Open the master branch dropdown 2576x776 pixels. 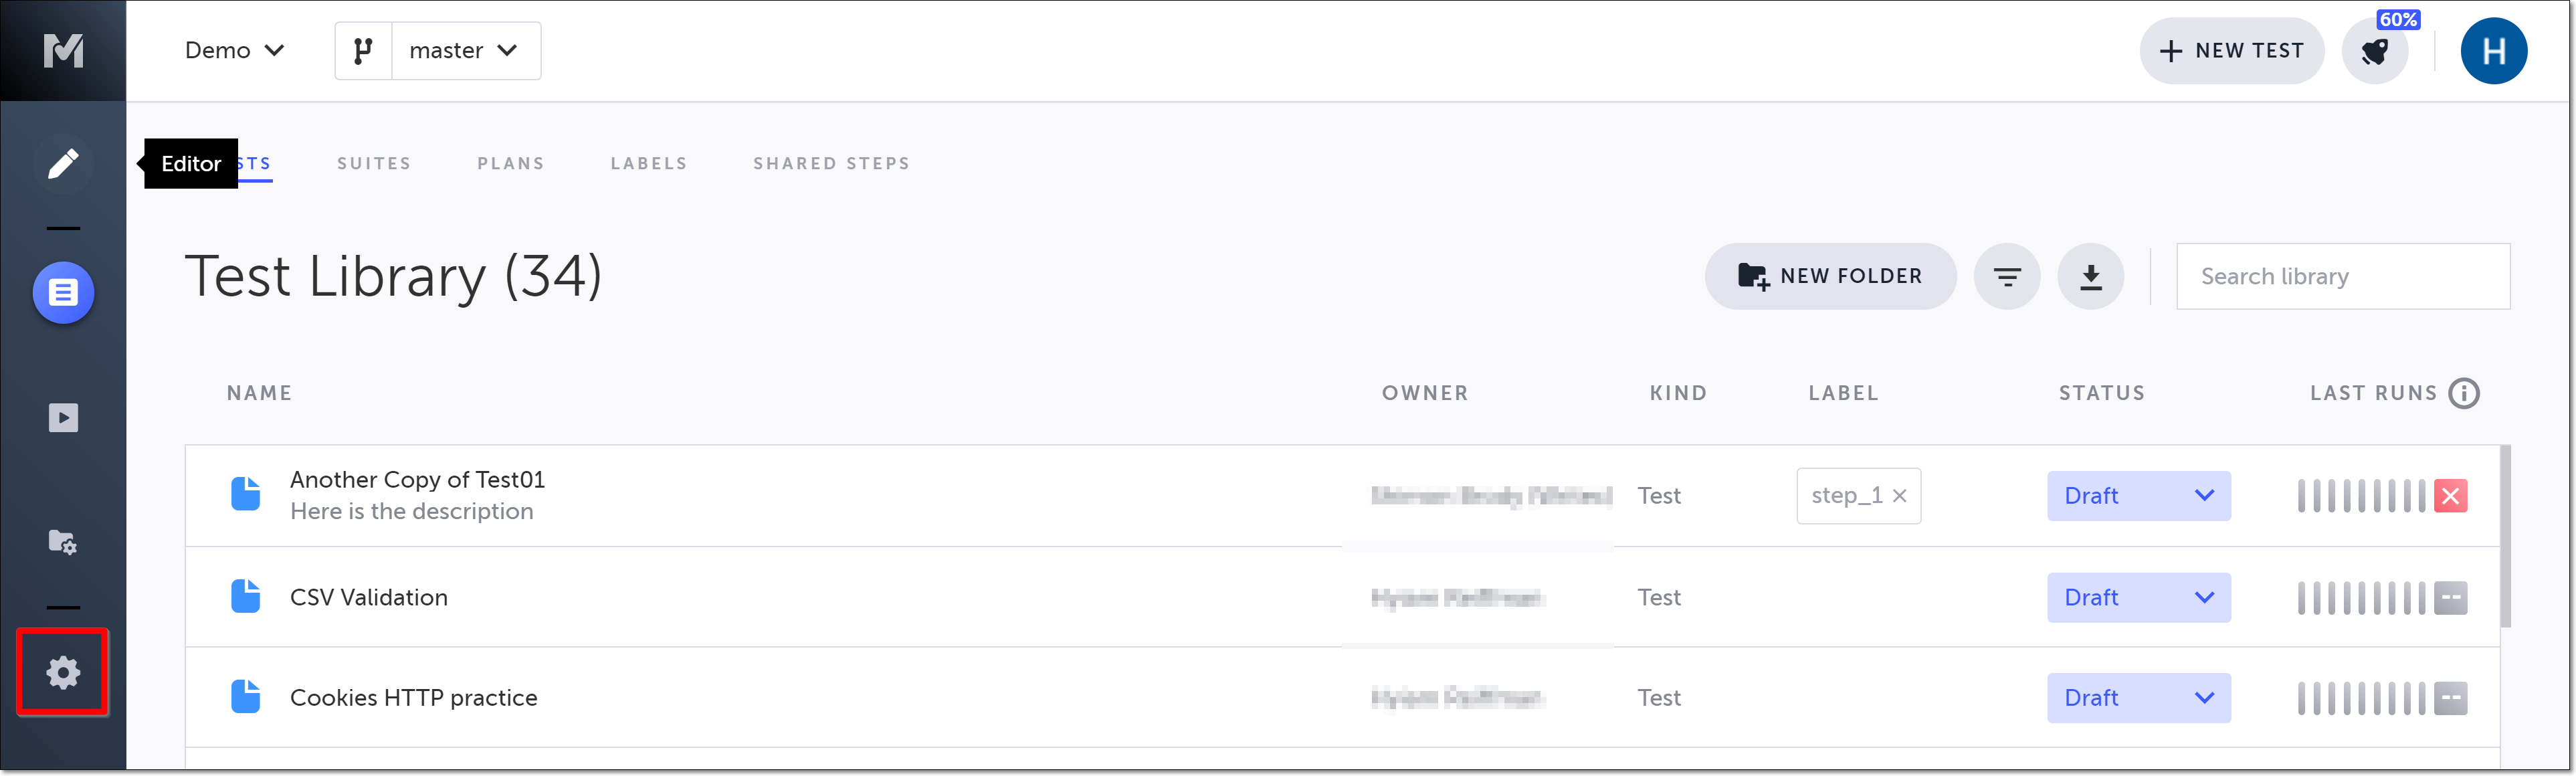point(465,51)
